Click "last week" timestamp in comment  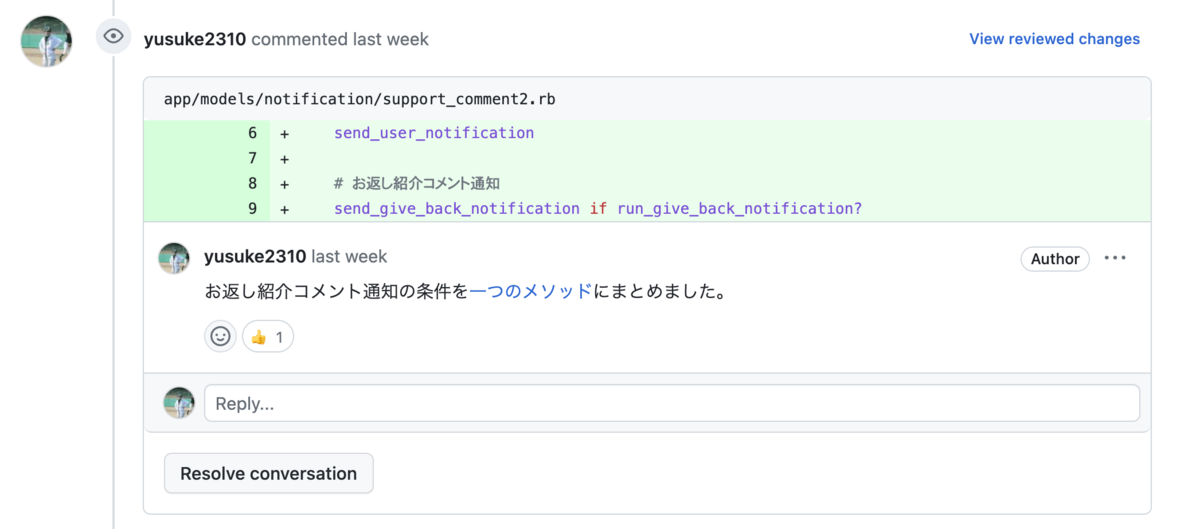349,257
